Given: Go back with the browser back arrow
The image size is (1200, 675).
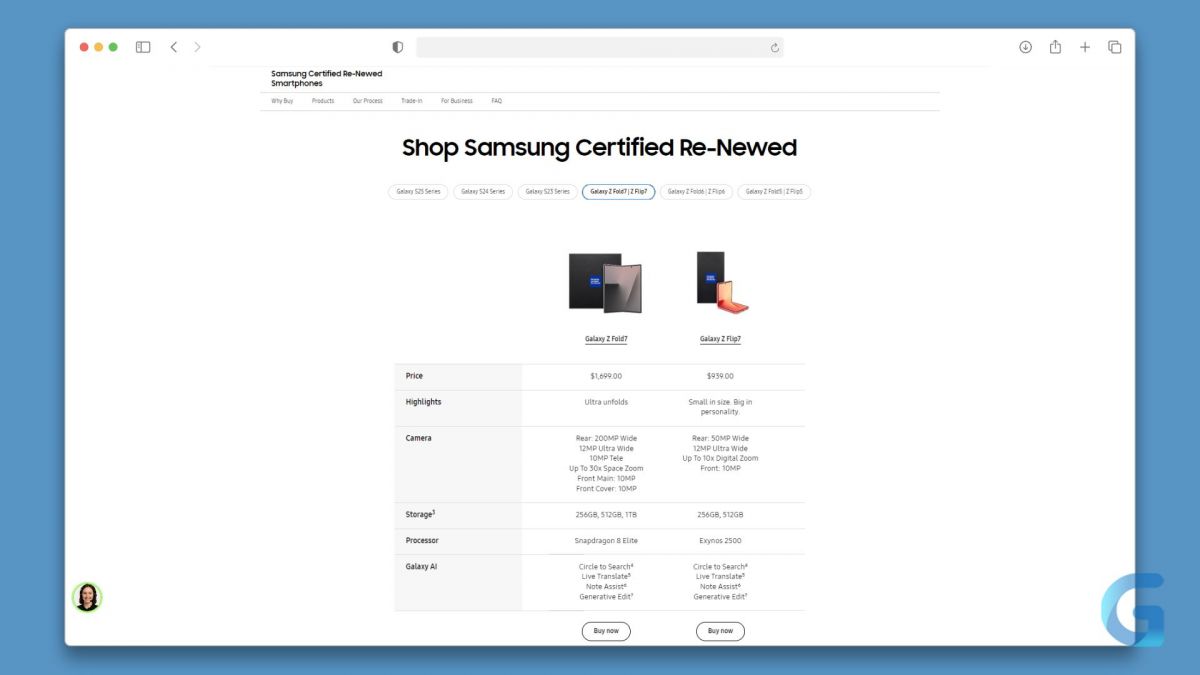Looking at the screenshot, I should click(x=174, y=47).
